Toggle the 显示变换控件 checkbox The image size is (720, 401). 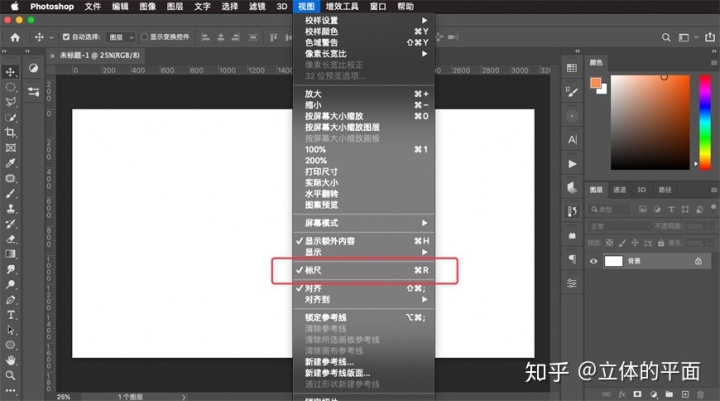click(x=144, y=37)
